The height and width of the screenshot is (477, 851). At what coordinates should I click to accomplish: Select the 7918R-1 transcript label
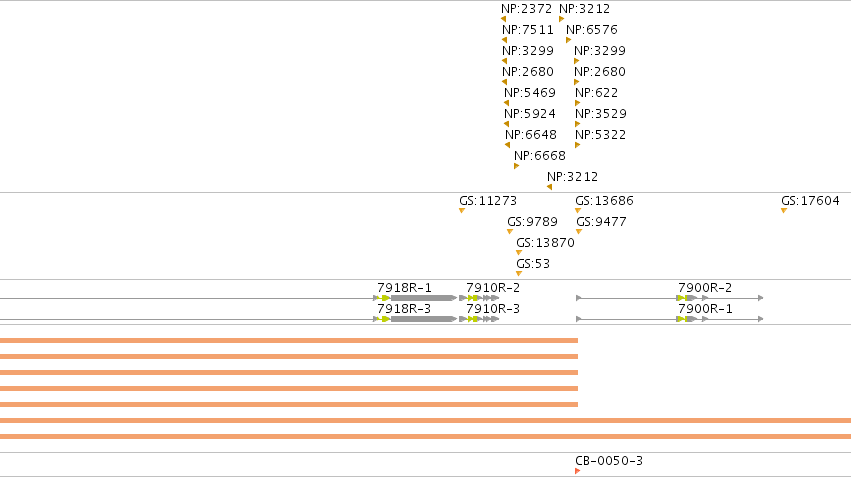(x=404, y=288)
